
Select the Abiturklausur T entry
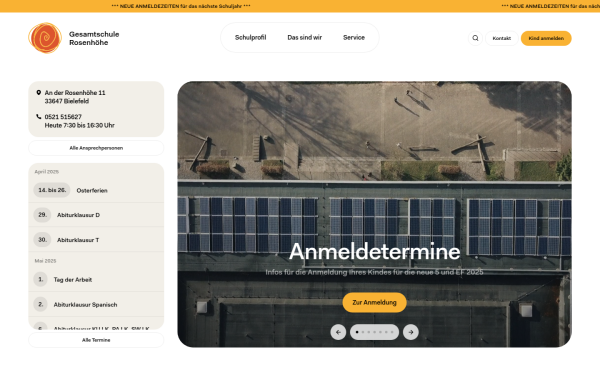tap(96, 240)
